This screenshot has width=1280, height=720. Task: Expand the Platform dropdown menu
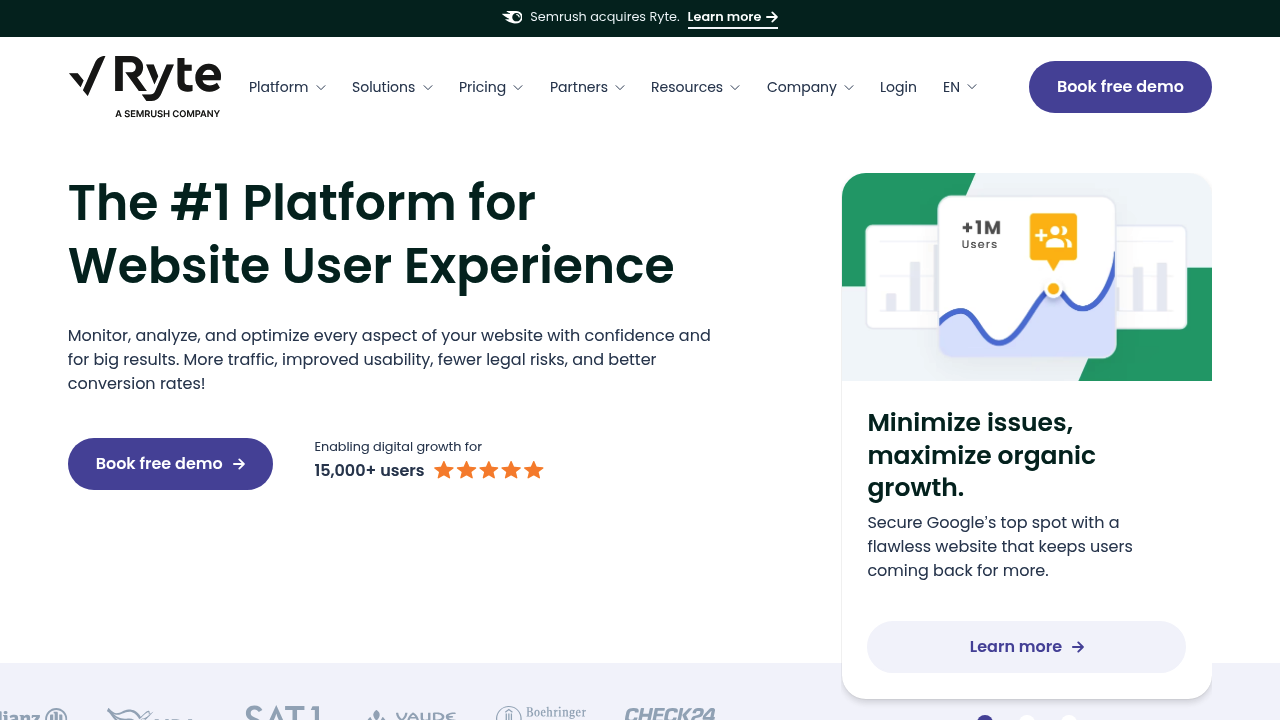[287, 87]
